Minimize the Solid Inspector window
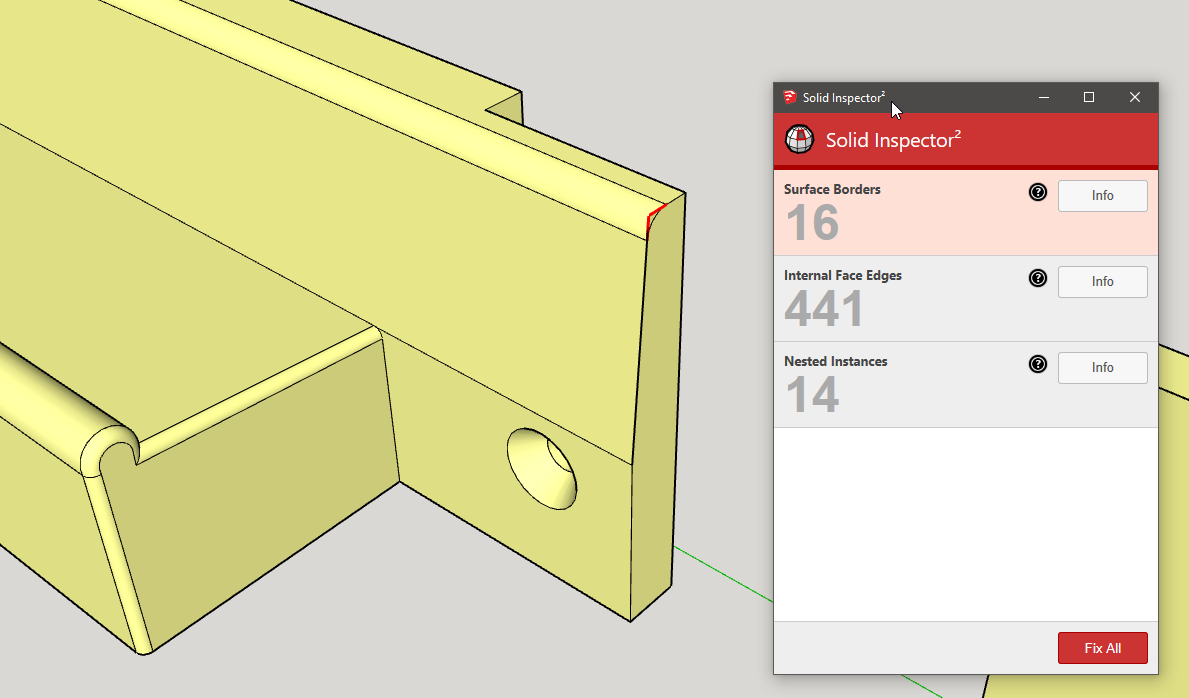The width and height of the screenshot is (1189, 698). [x=1044, y=97]
